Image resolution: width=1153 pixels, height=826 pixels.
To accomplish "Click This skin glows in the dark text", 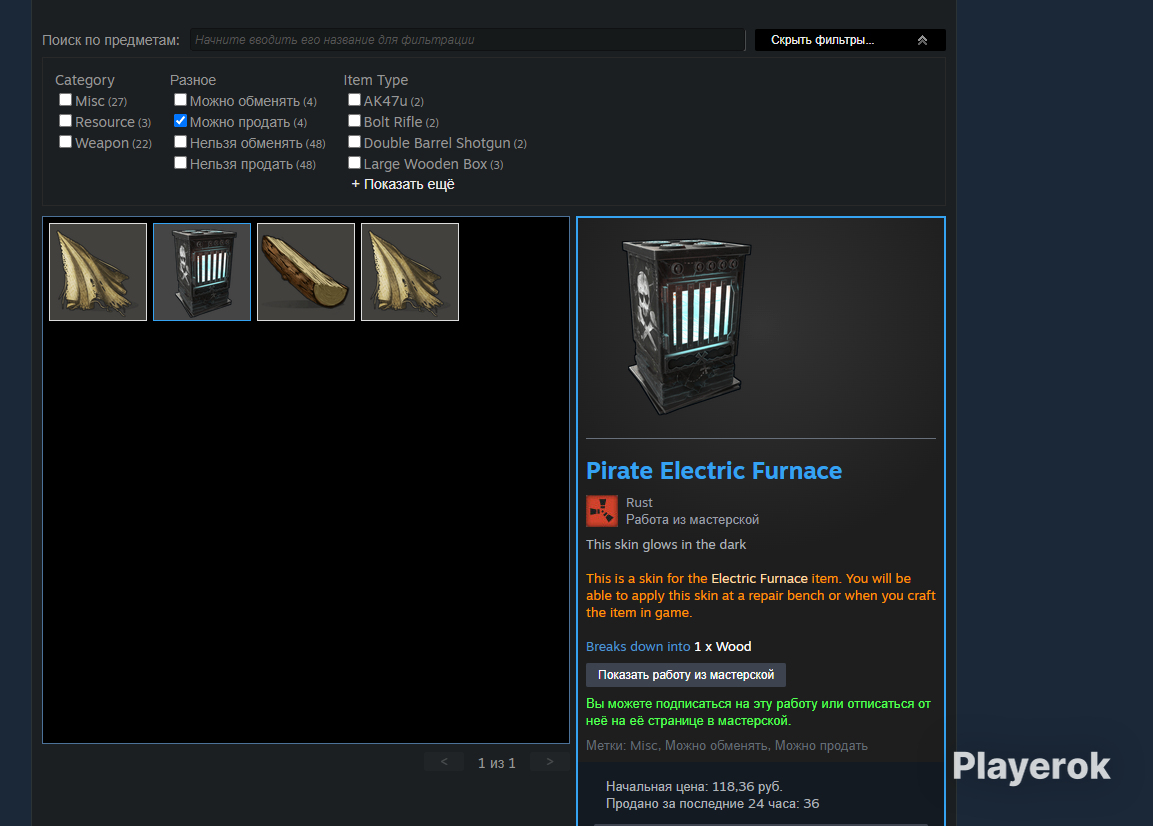I will click(x=666, y=544).
